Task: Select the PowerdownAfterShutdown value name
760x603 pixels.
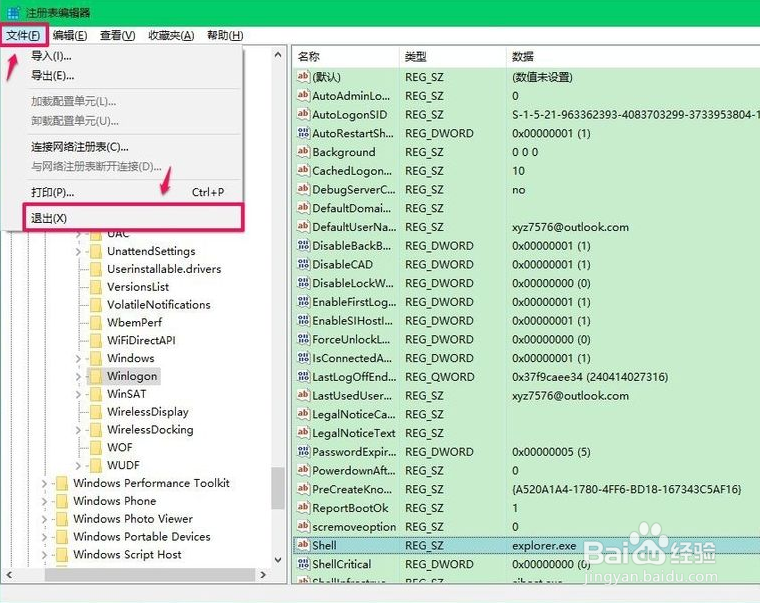Action: click(x=354, y=470)
